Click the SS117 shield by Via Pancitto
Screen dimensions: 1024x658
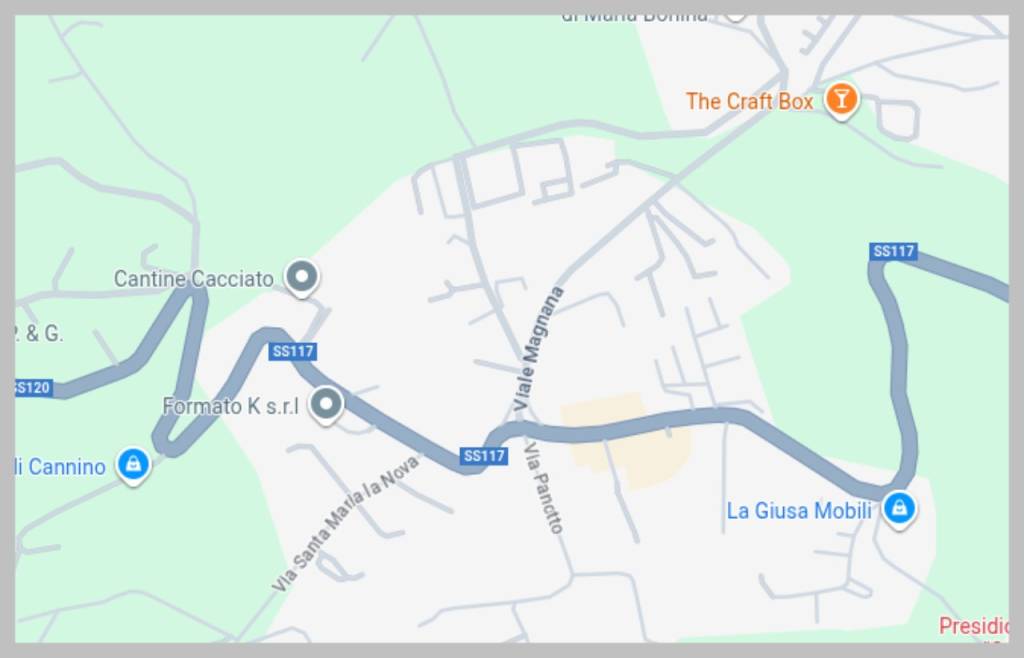coord(483,456)
